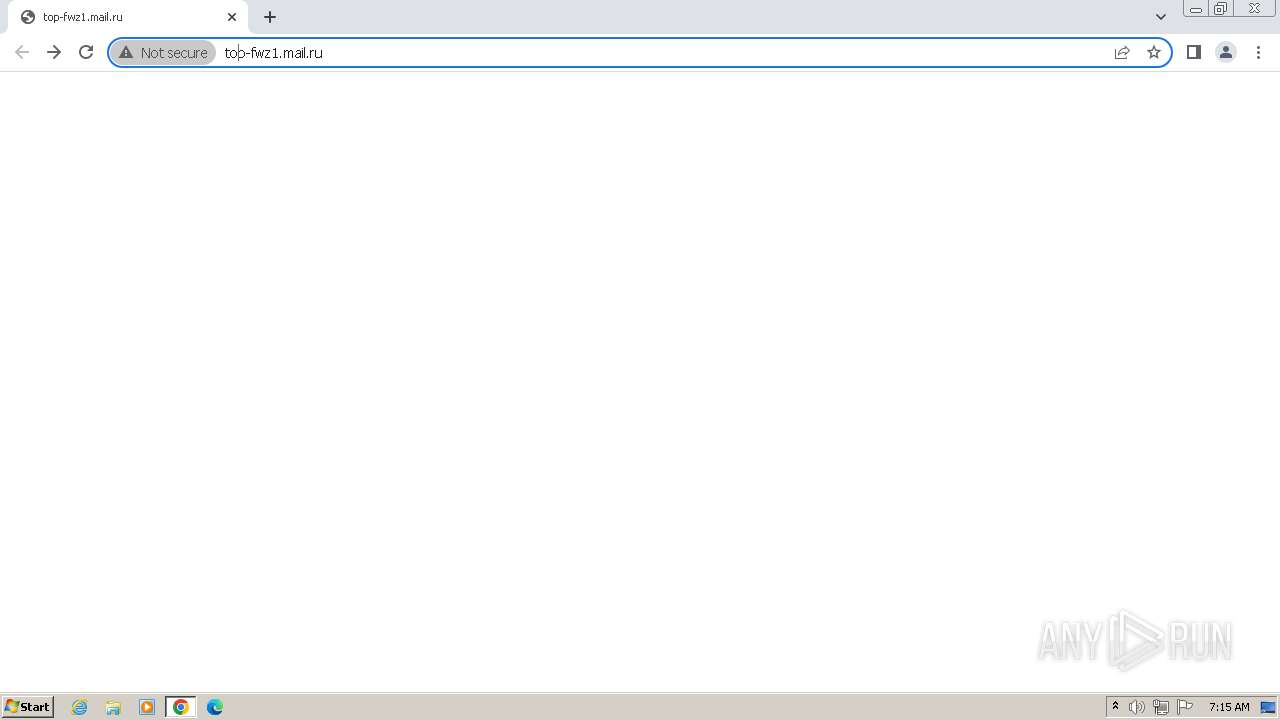Open the volume speaker tray icon
This screenshot has height=720, width=1280.
[x=1137, y=707]
